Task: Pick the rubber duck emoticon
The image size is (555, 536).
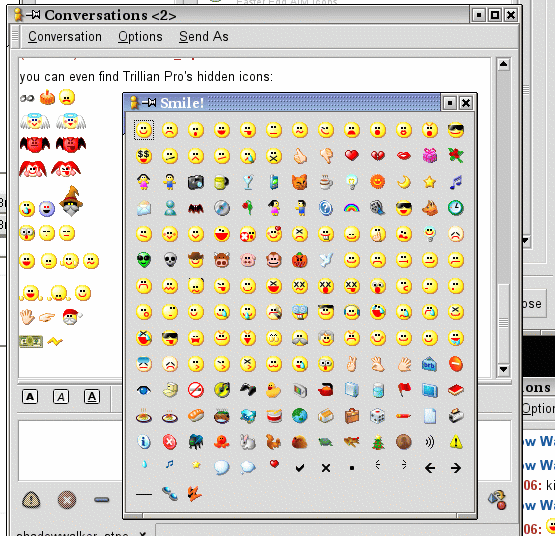Action: click(x=274, y=390)
